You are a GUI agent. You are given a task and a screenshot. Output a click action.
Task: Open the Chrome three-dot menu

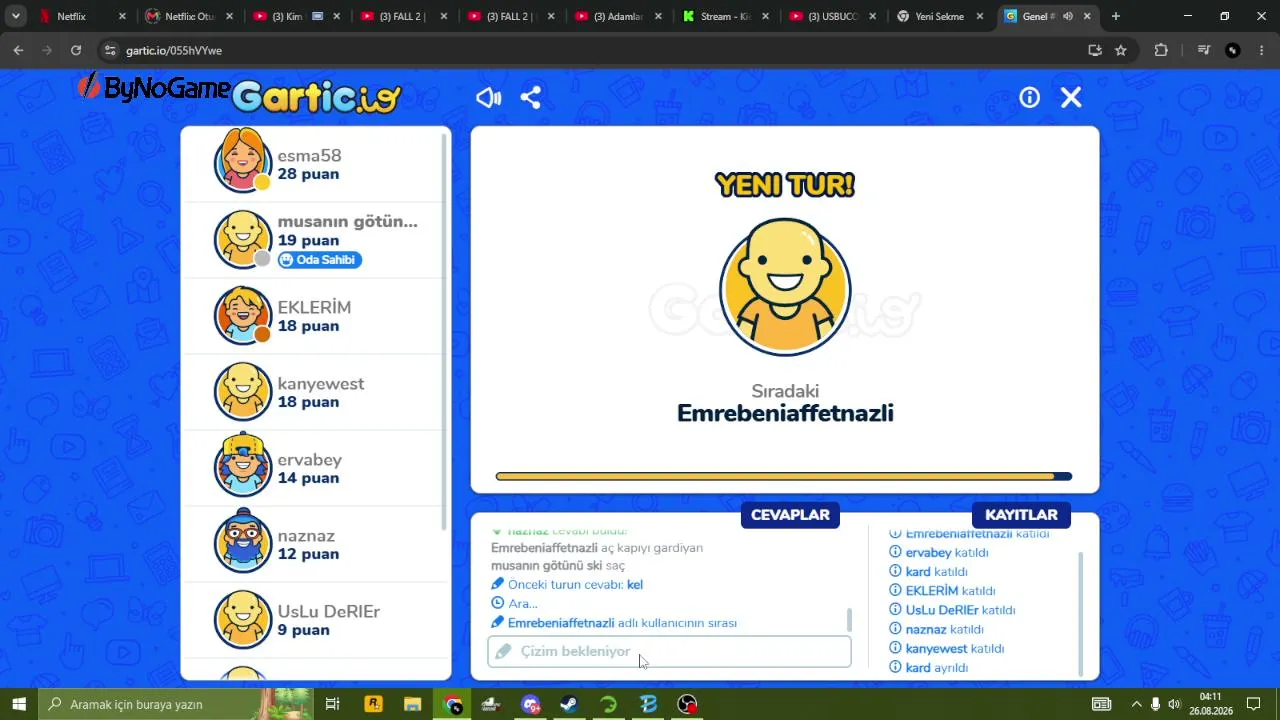tap(1262, 50)
